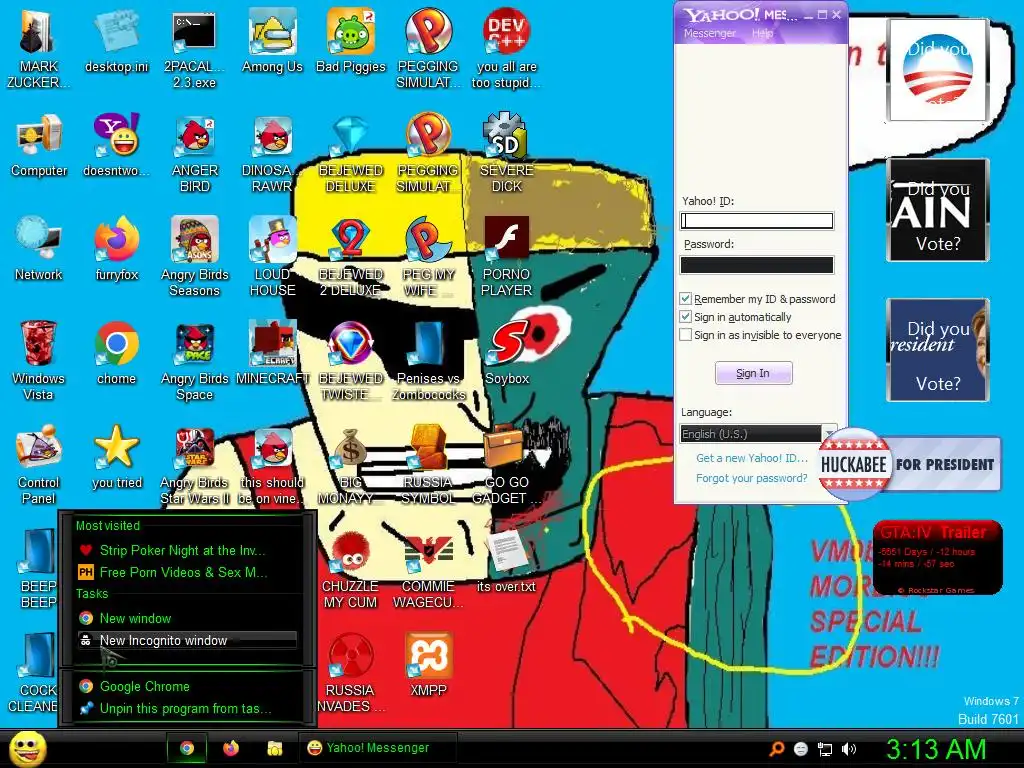Expand the Language dropdown in Yahoo Messenger
The image size is (1024, 768).
828,434
